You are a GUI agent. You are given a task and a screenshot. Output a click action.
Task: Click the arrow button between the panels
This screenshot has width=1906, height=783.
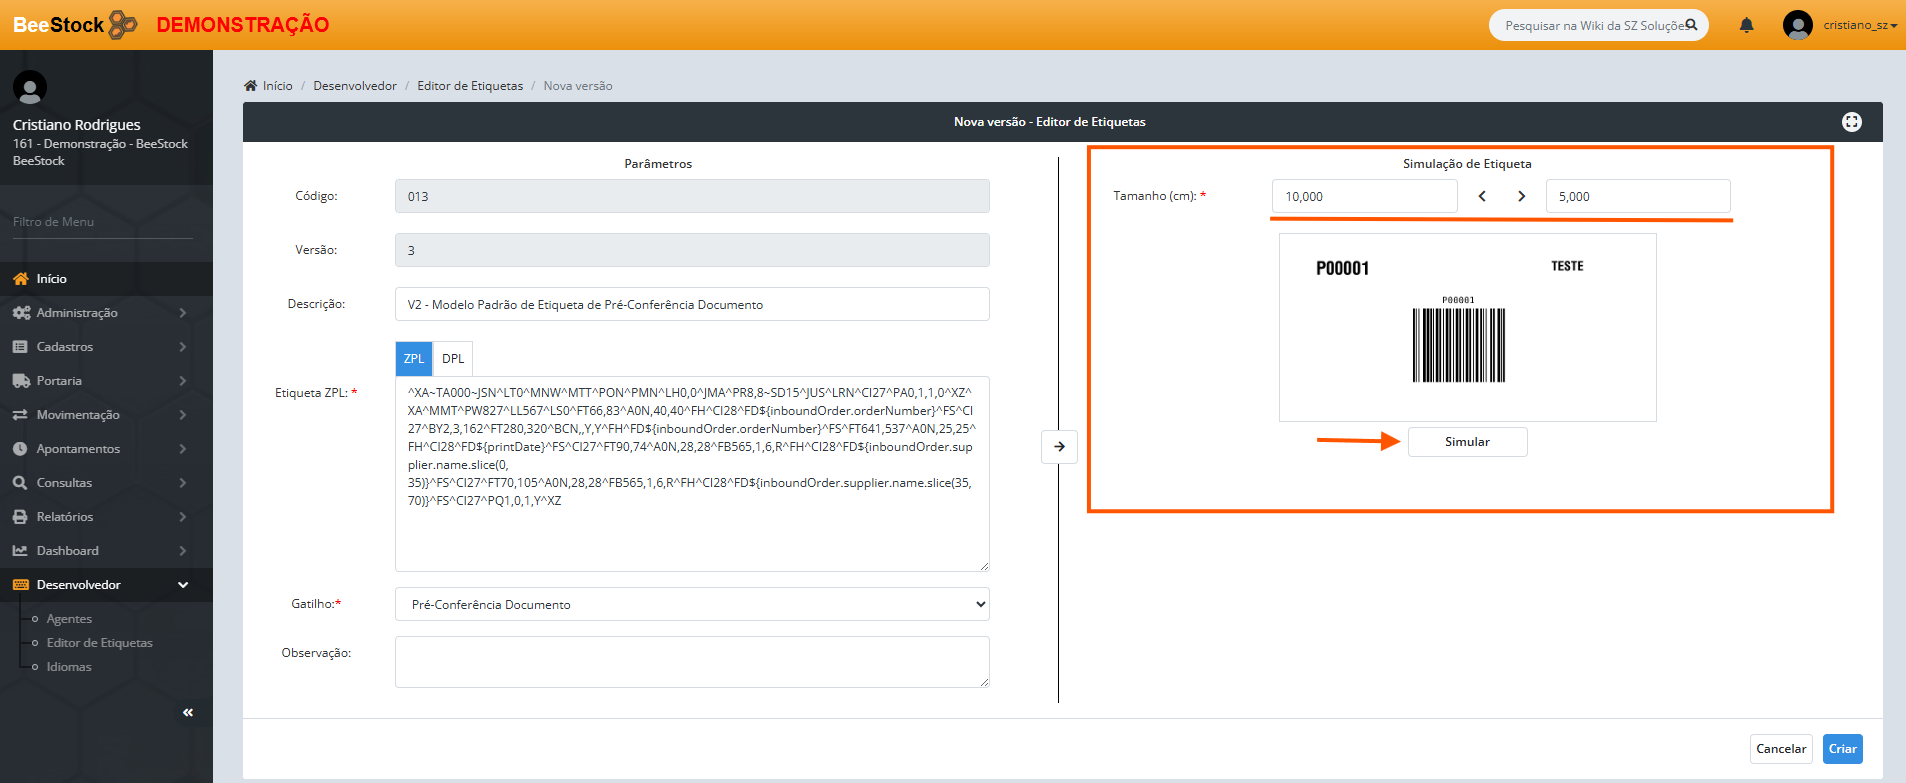tap(1059, 446)
